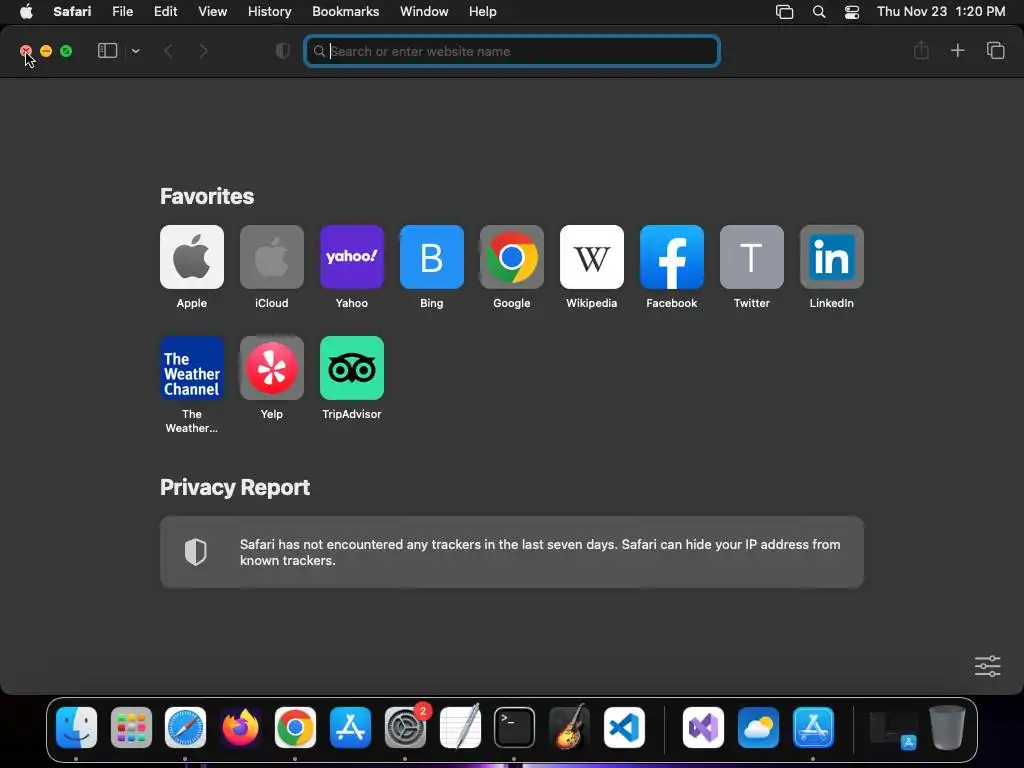Image resolution: width=1024 pixels, height=768 pixels.
Task: Open The Weather Channel favorite
Action: (x=191, y=368)
